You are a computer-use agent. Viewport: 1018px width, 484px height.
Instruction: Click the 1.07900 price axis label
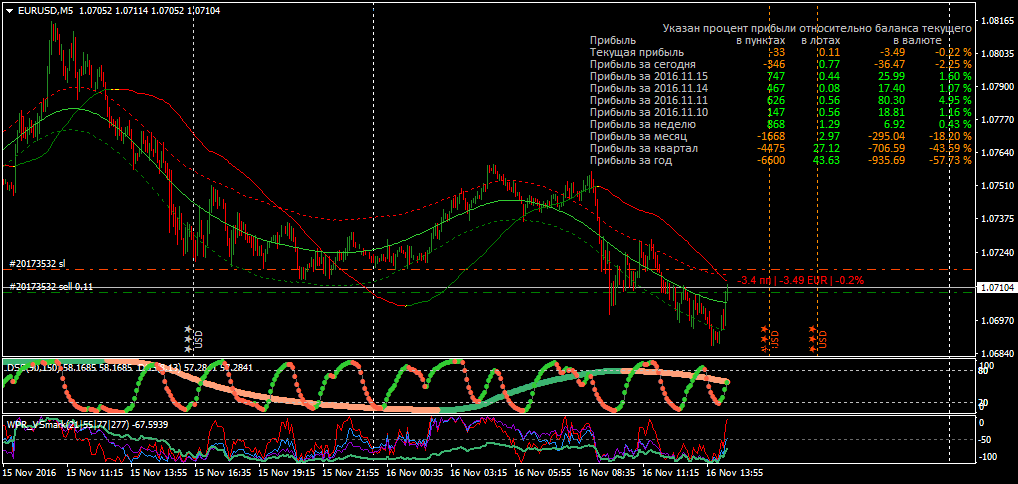(x=998, y=86)
